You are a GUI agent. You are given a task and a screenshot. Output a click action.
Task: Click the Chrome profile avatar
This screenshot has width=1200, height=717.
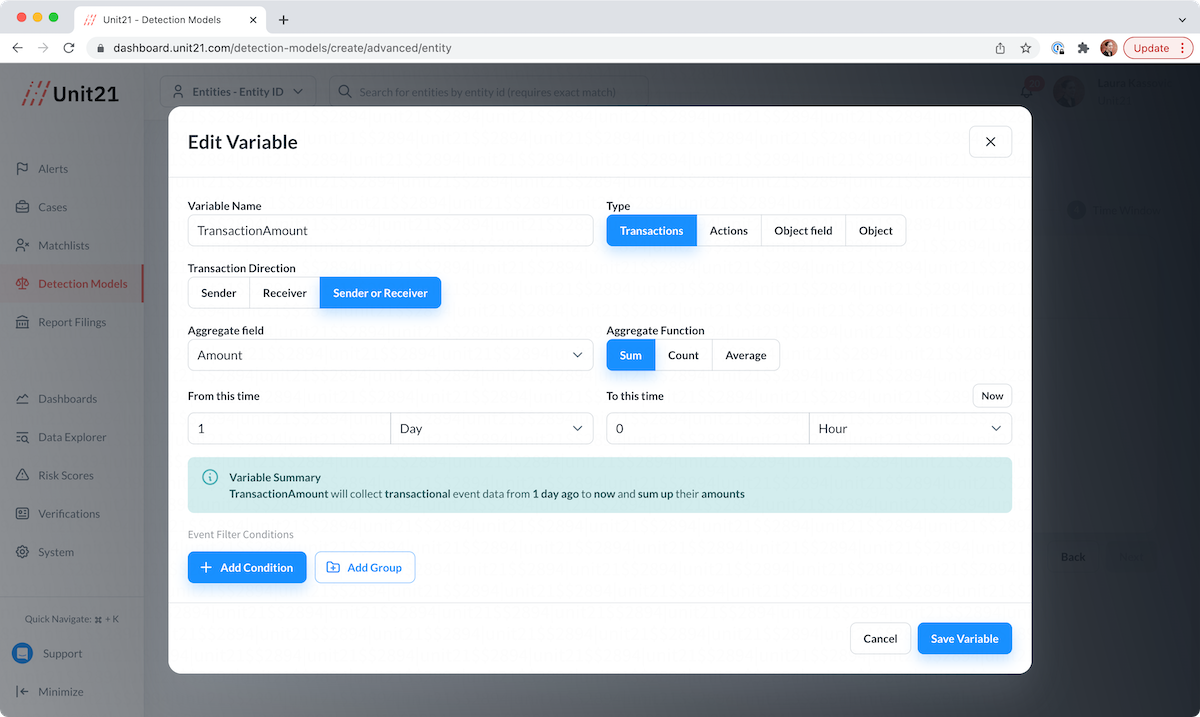click(x=1109, y=47)
